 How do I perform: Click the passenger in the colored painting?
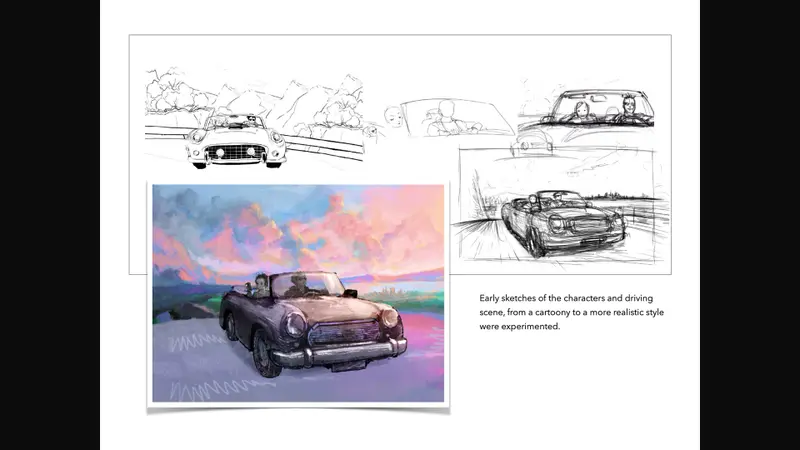pos(262,286)
